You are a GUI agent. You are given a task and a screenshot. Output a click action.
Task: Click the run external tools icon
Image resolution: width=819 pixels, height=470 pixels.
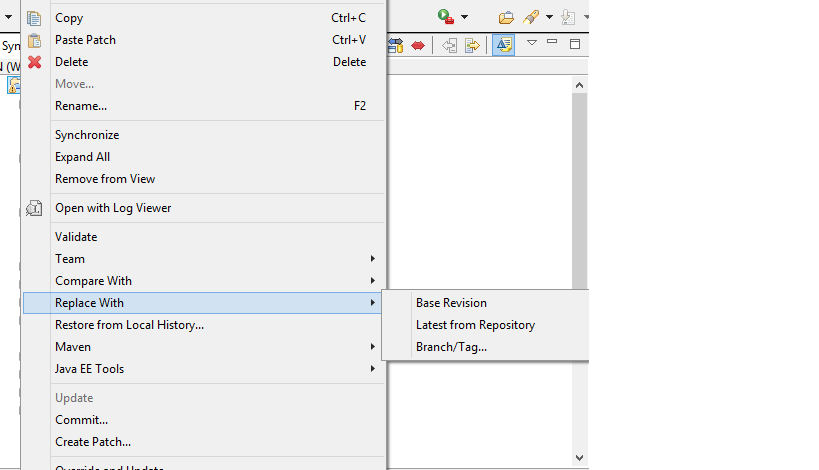[445, 17]
